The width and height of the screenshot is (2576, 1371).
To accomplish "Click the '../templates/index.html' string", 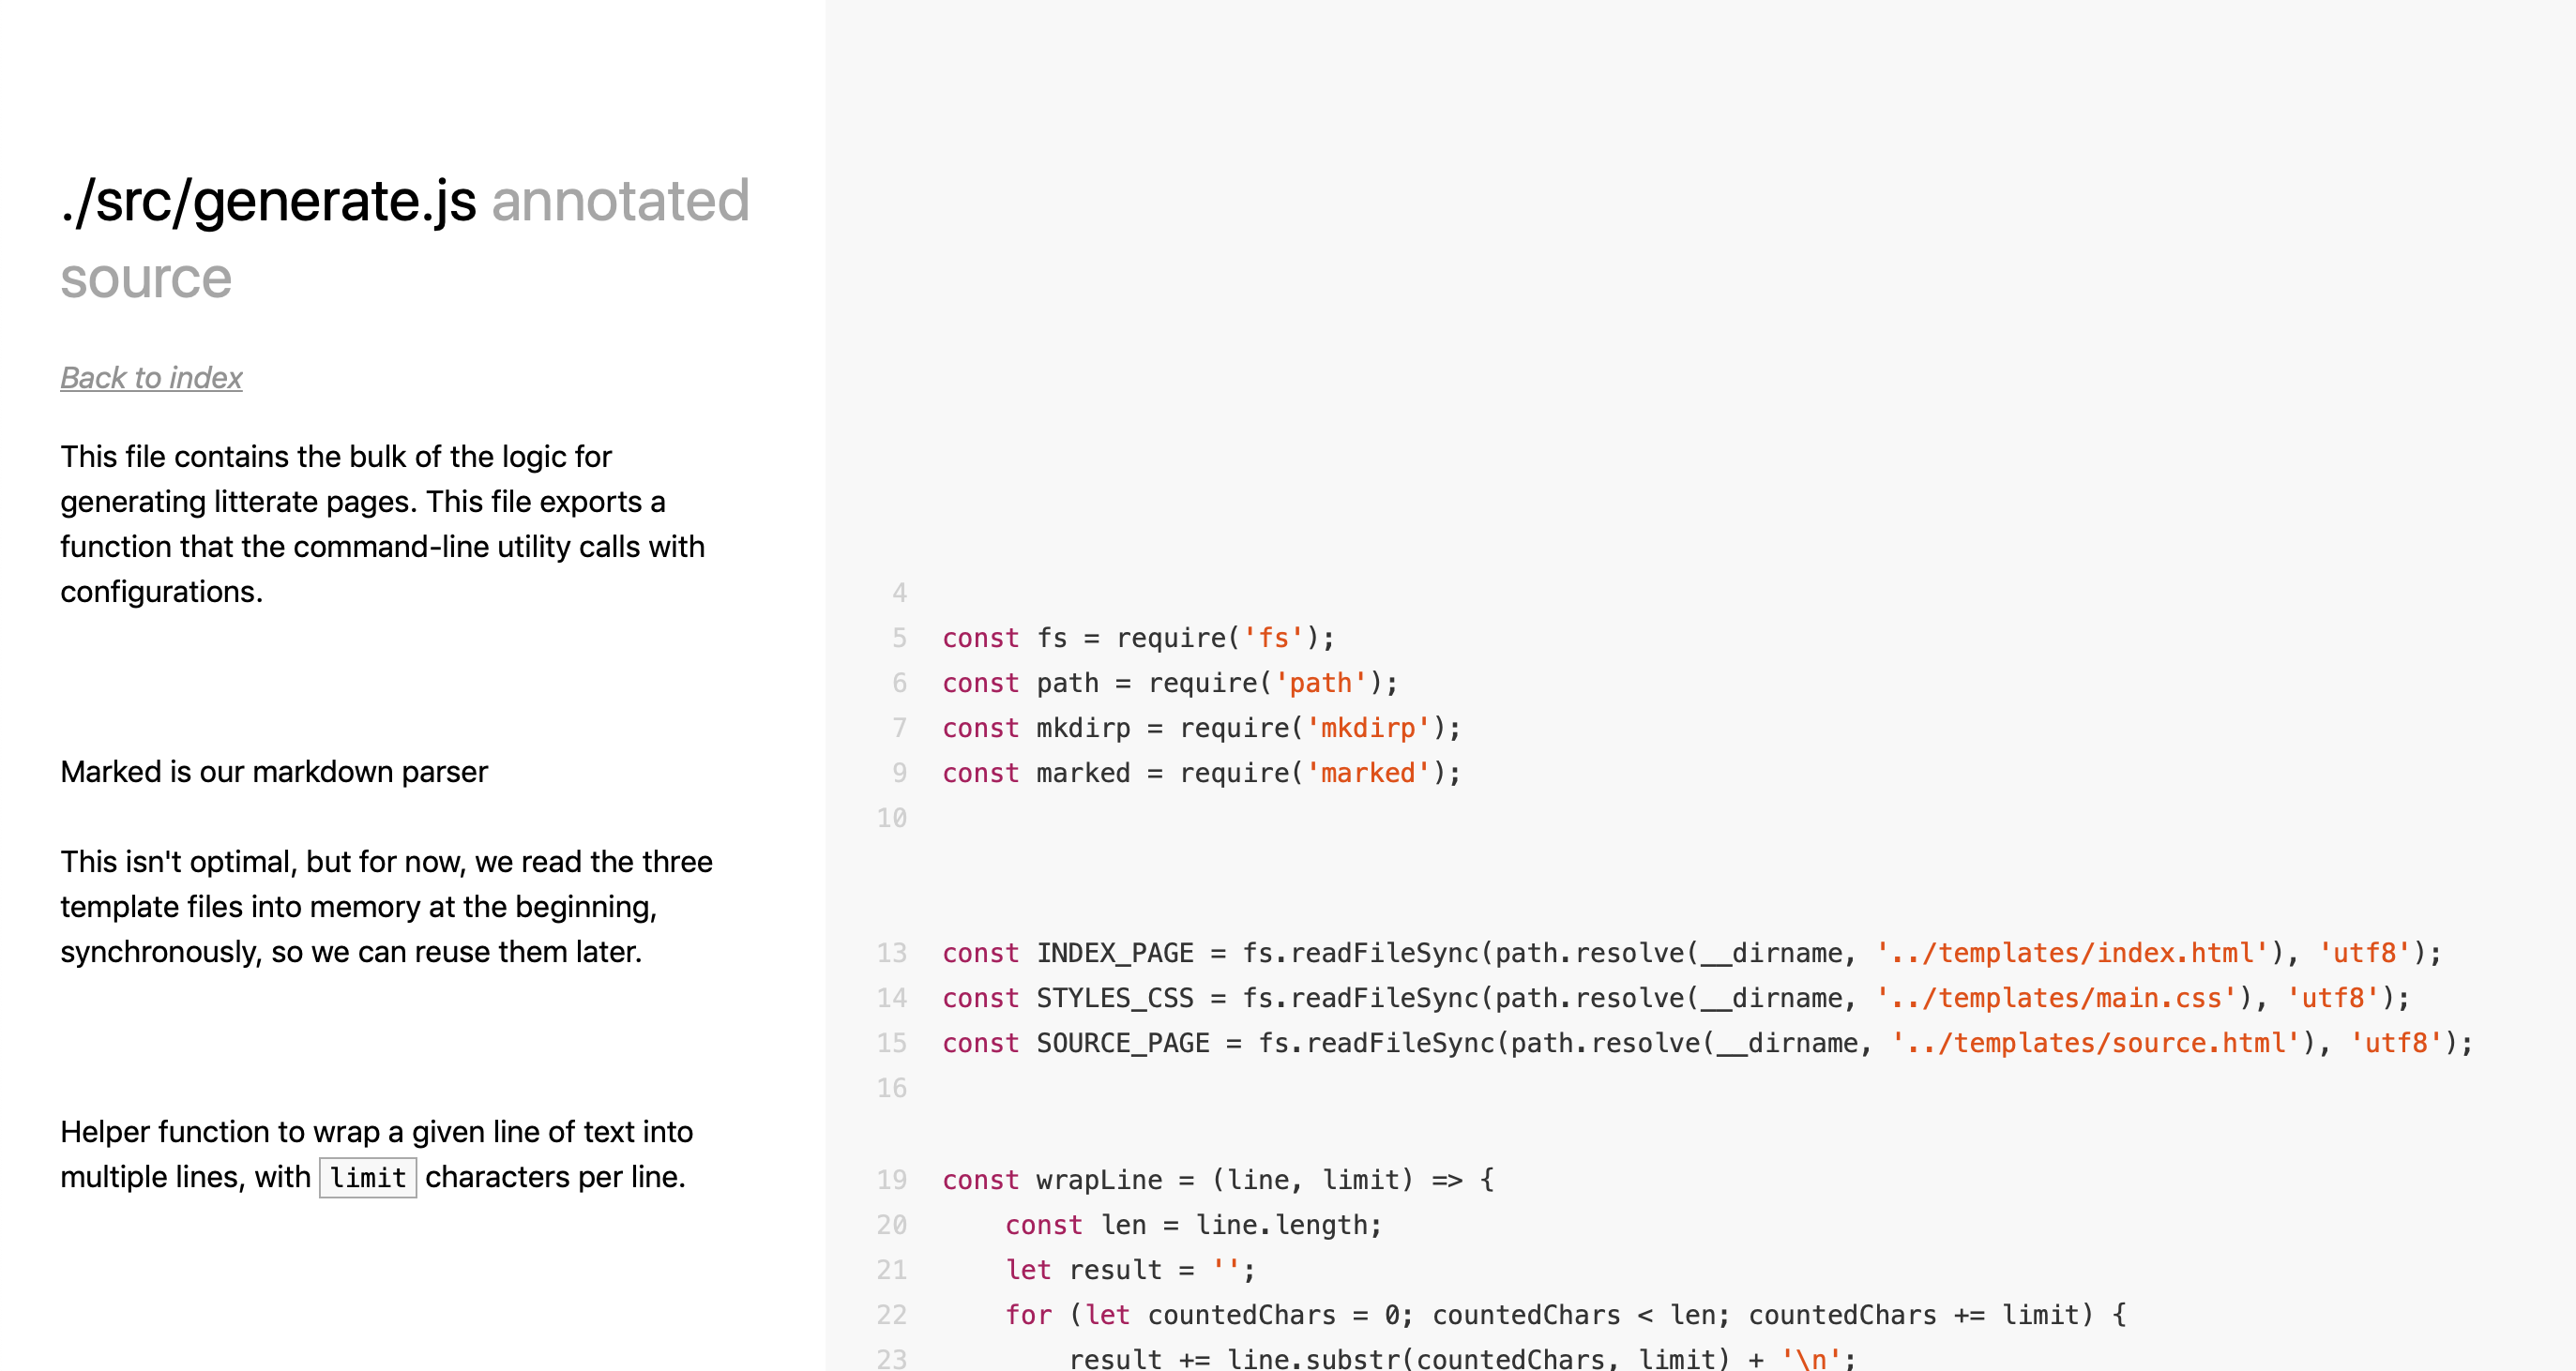I will point(2072,953).
